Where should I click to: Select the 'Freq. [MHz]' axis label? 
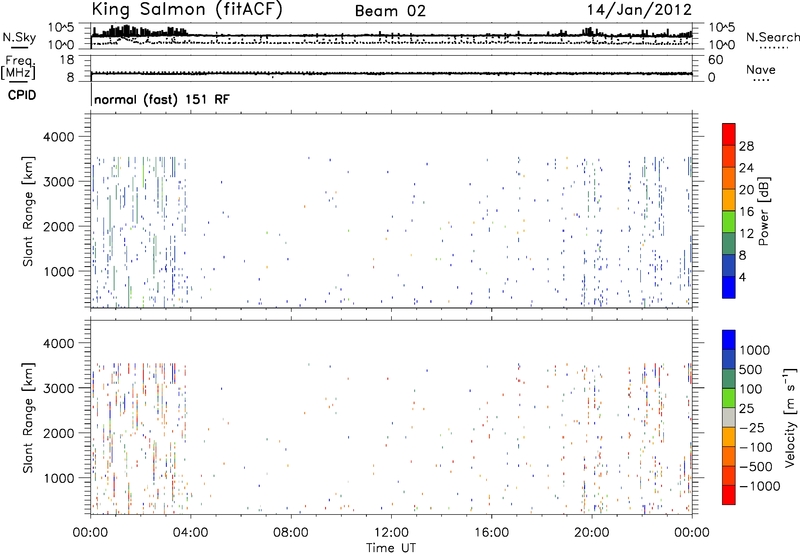pos(18,68)
